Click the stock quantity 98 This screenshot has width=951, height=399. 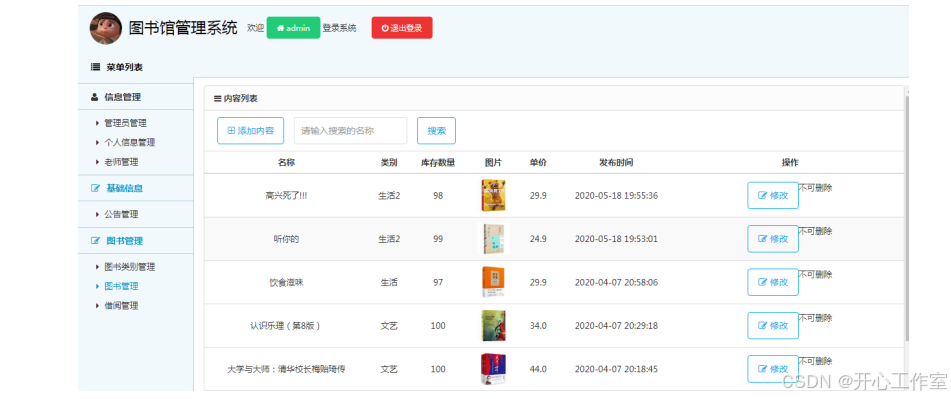click(438, 196)
